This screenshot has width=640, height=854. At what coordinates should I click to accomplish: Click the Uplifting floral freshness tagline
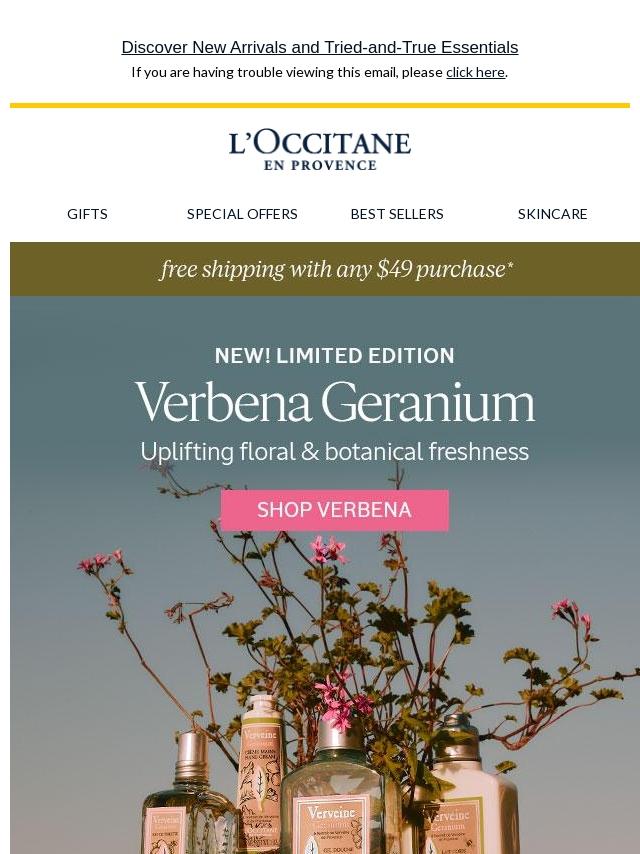click(x=334, y=452)
